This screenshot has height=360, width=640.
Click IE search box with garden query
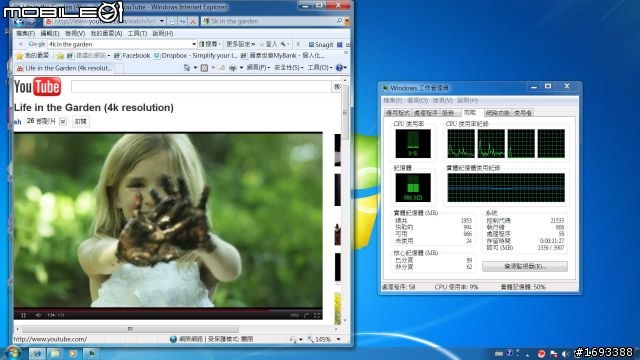(271, 21)
